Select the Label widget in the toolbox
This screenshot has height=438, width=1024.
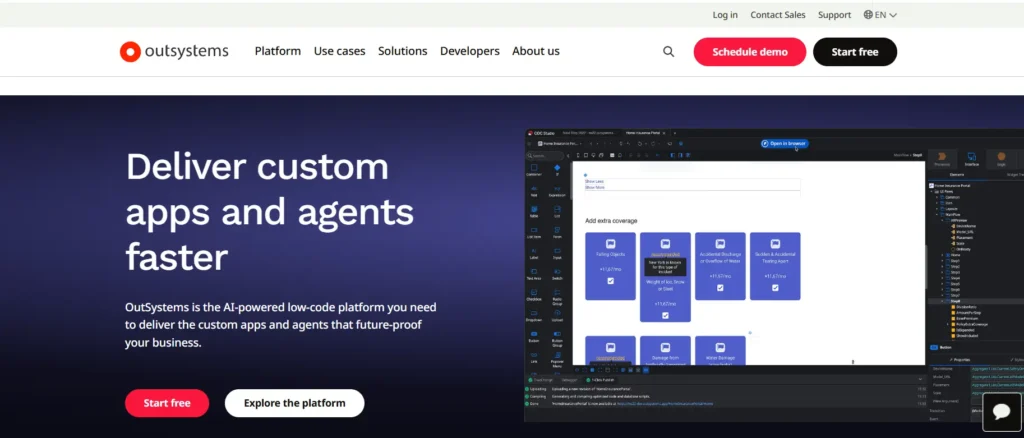[534, 254]
